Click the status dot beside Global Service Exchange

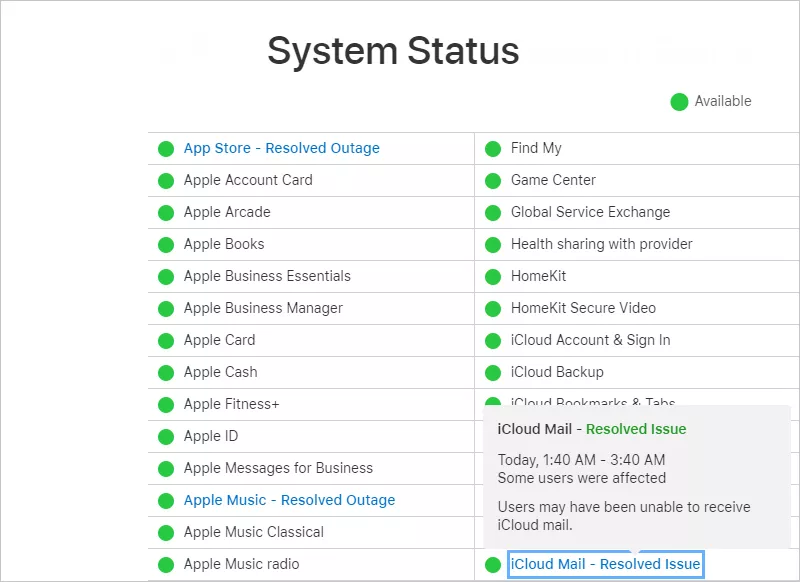pyautogui.click(x=493, y=213)
